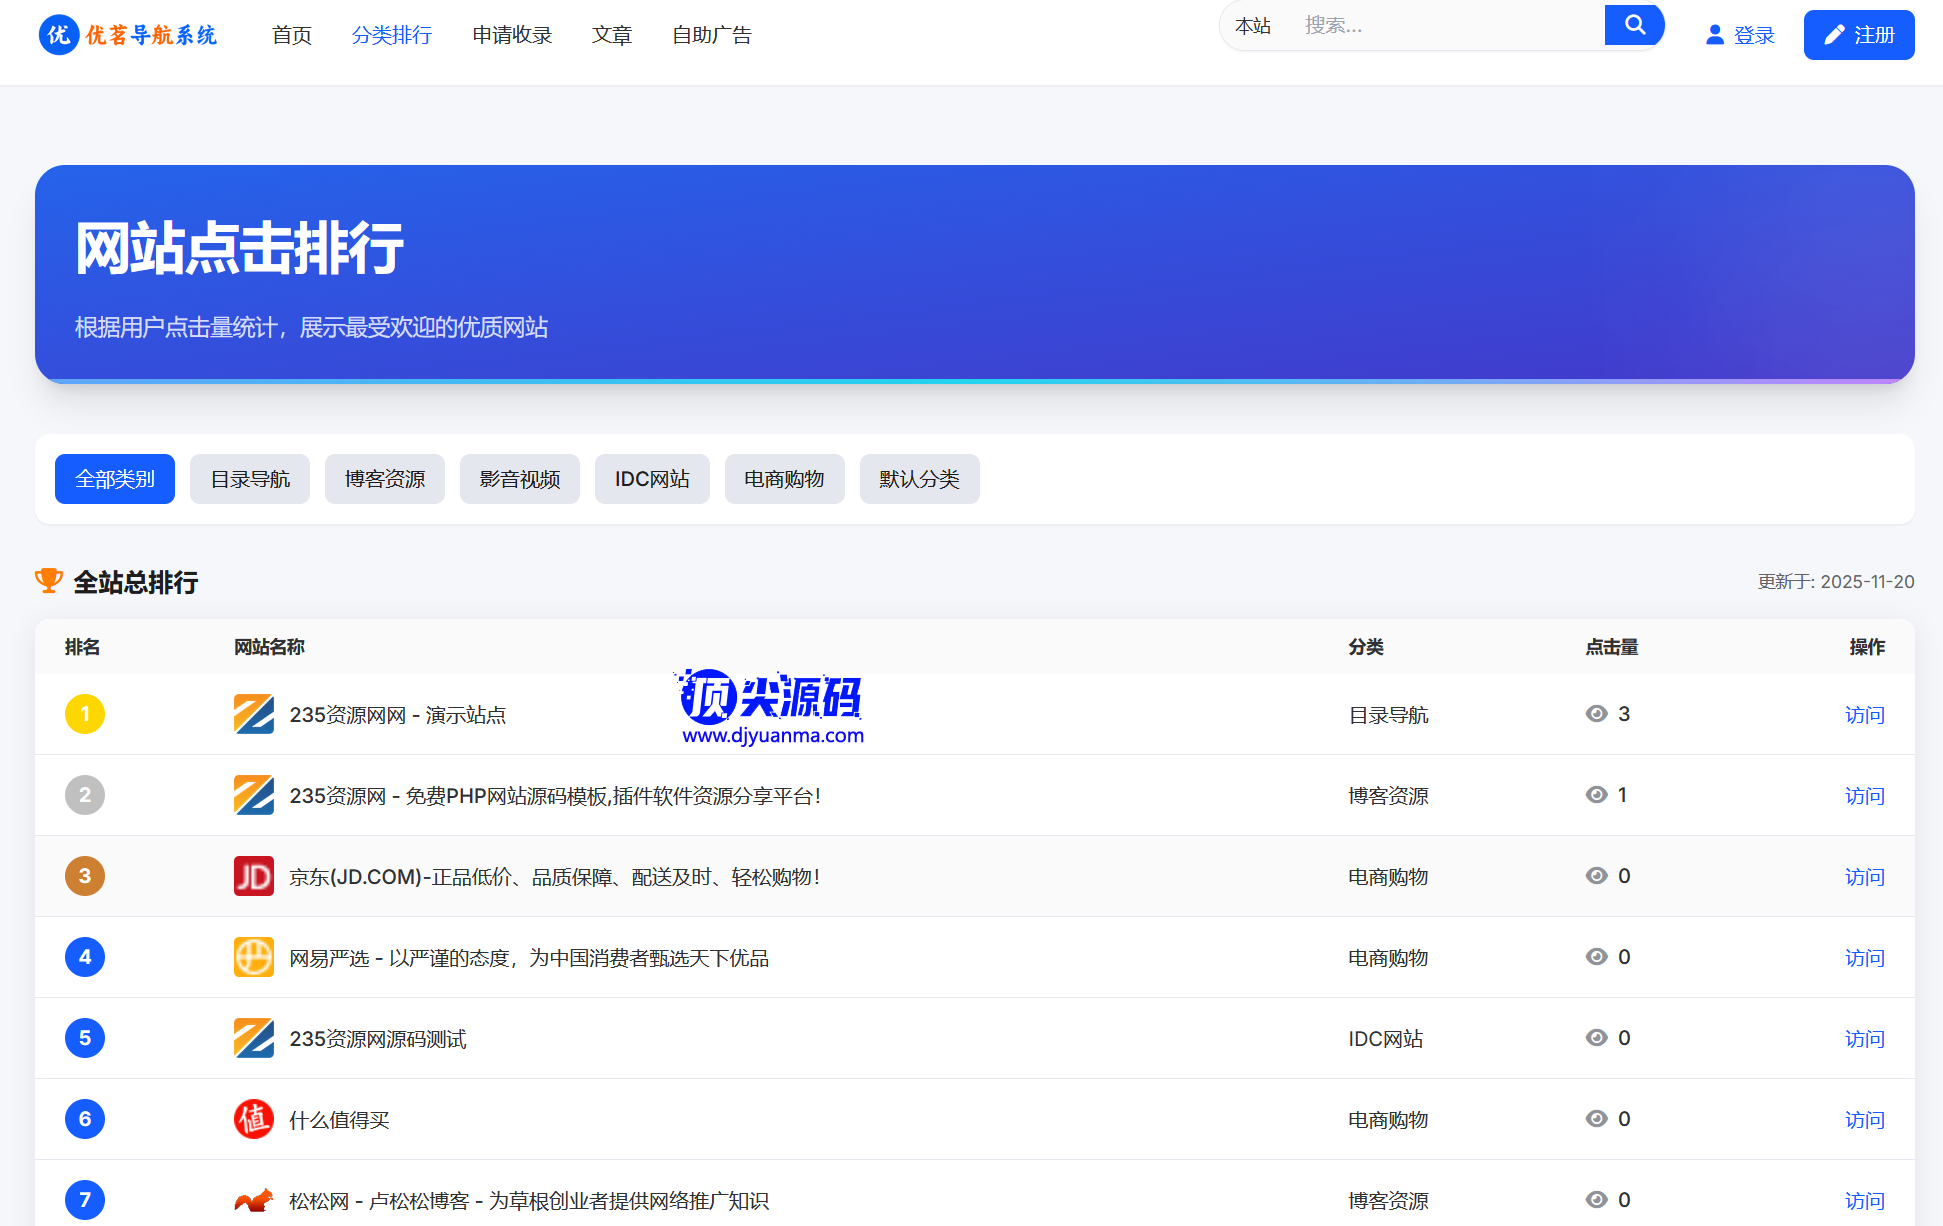Click the 什么值得买 red 值 icon
The height and width of the screenshot is (1226, 1943).
pos(253,1119)
